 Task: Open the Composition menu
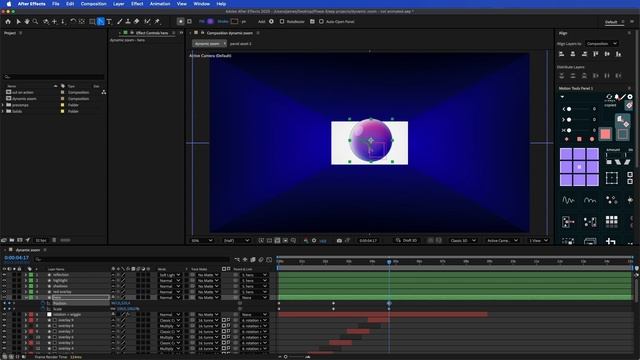click(93, 4)
